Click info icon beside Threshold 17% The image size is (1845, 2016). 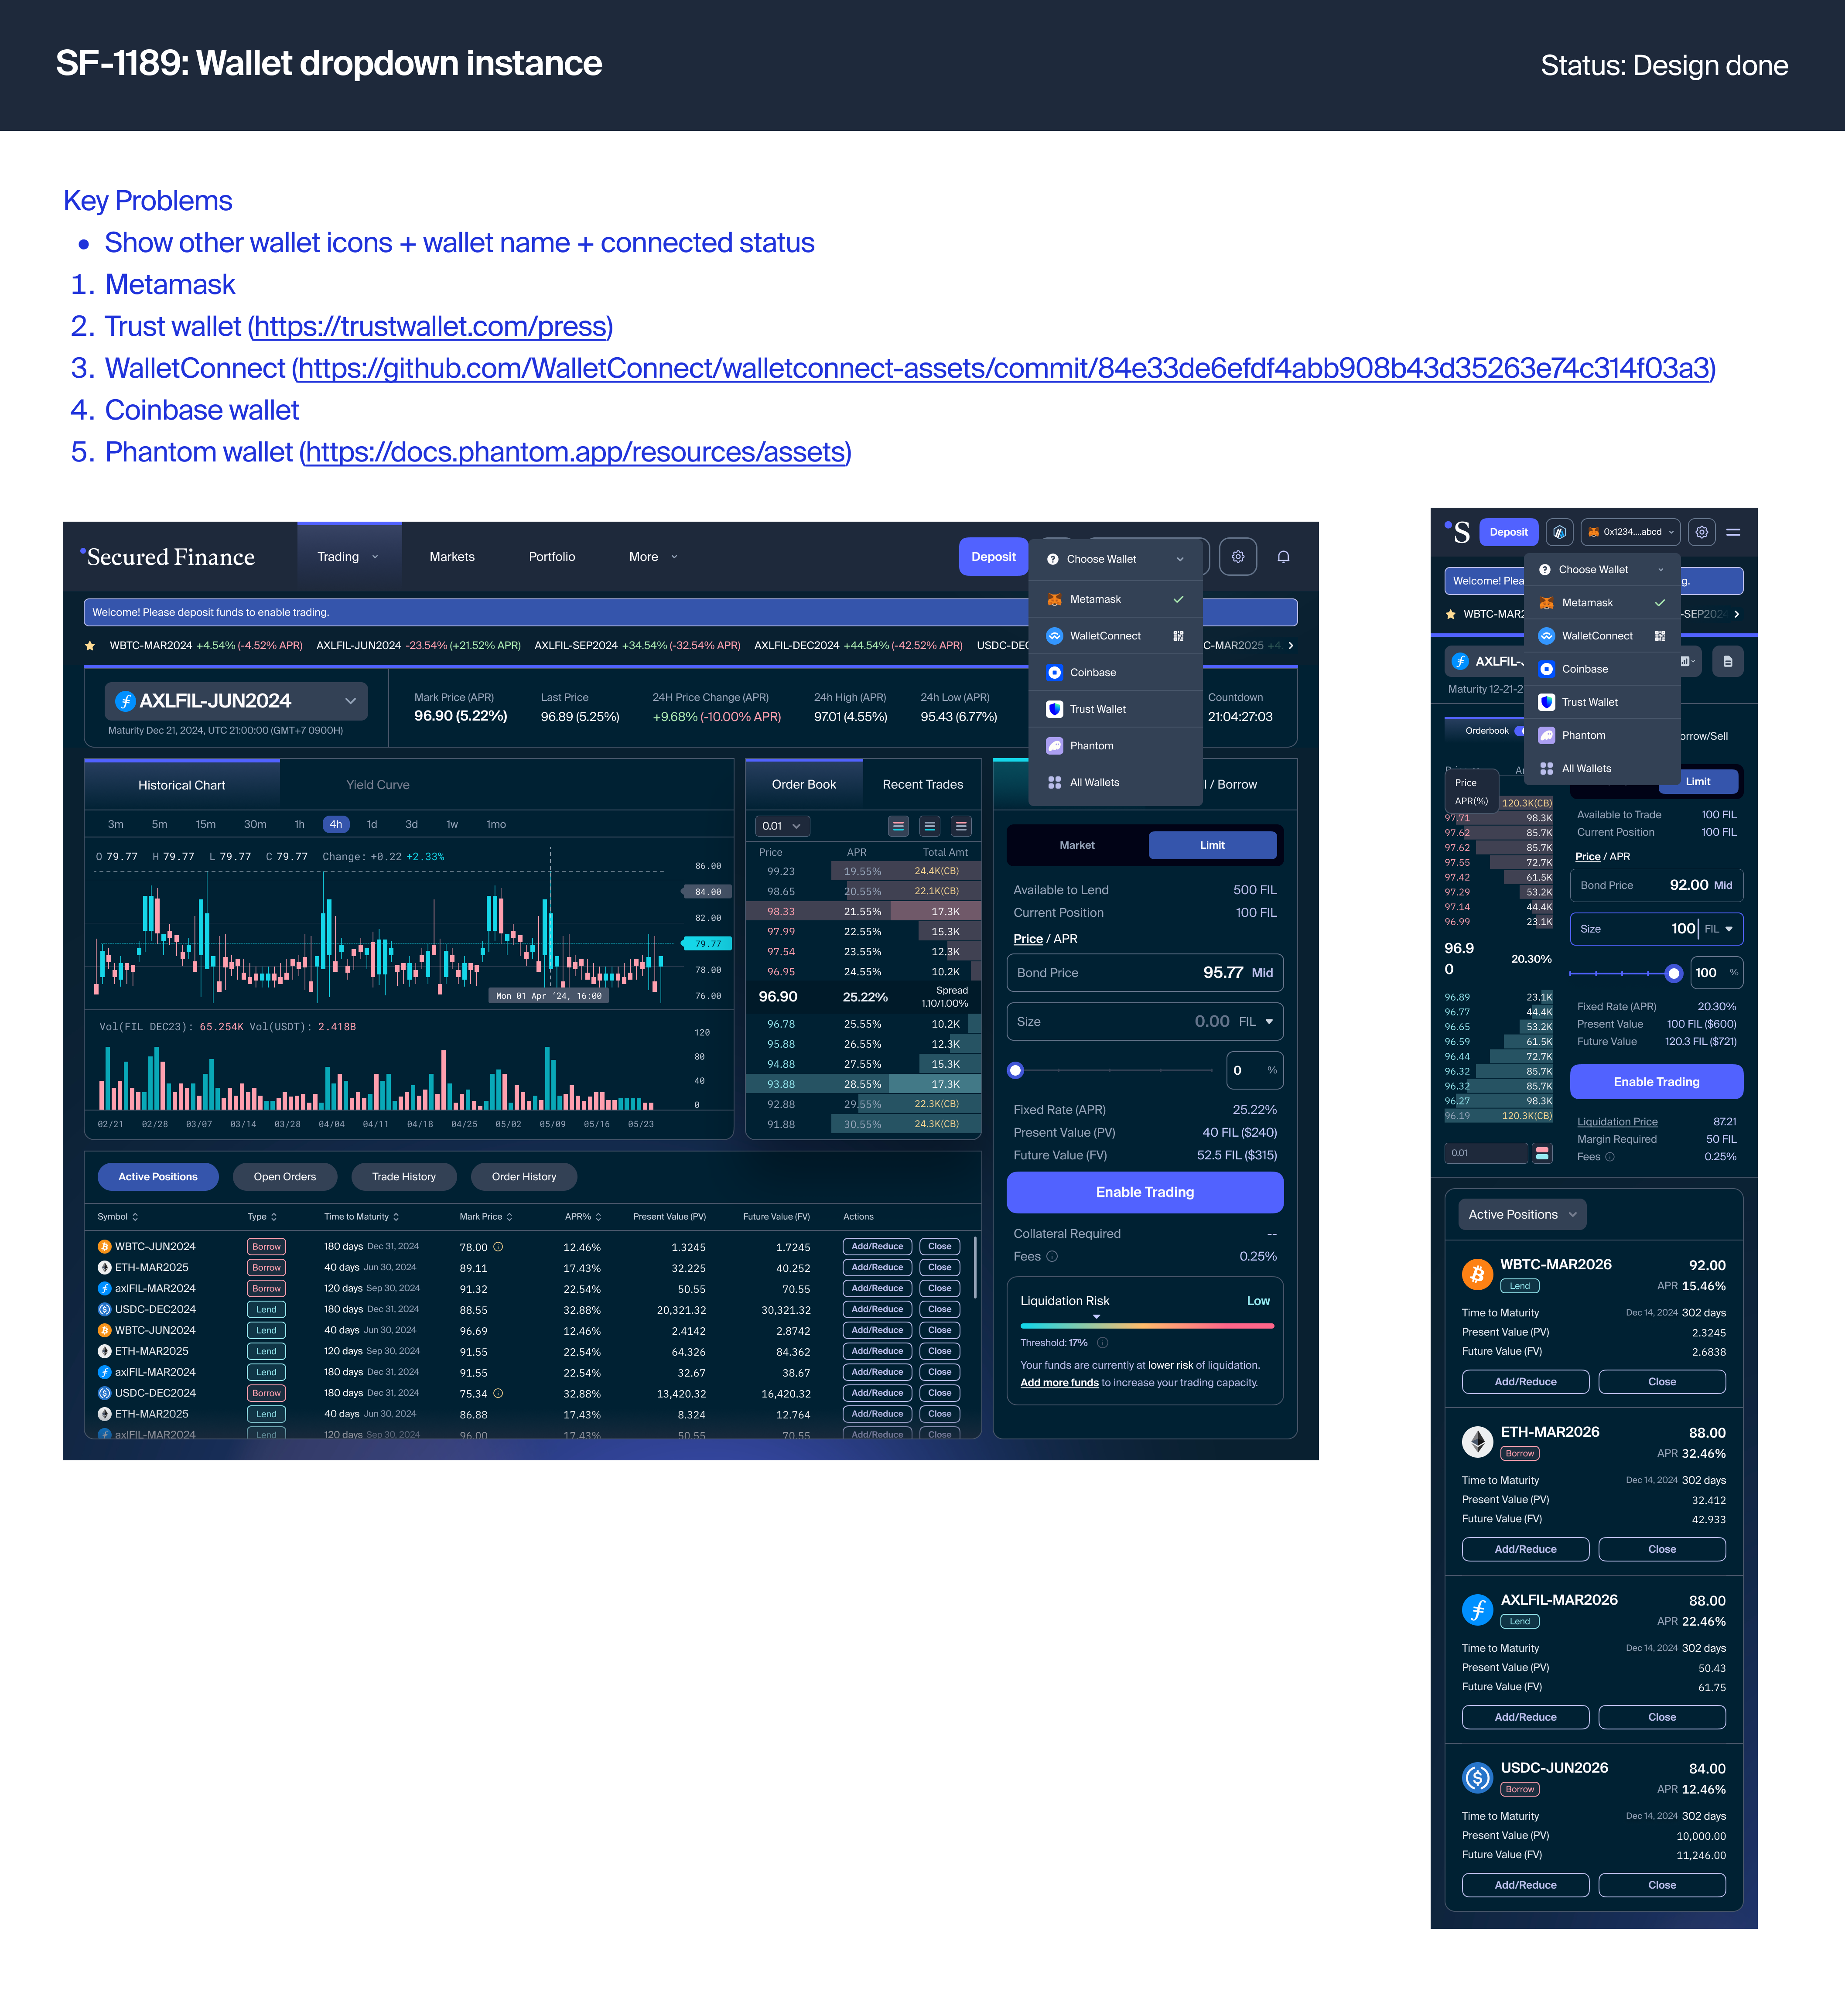pyautogui.click(x=1103, y=1343)
